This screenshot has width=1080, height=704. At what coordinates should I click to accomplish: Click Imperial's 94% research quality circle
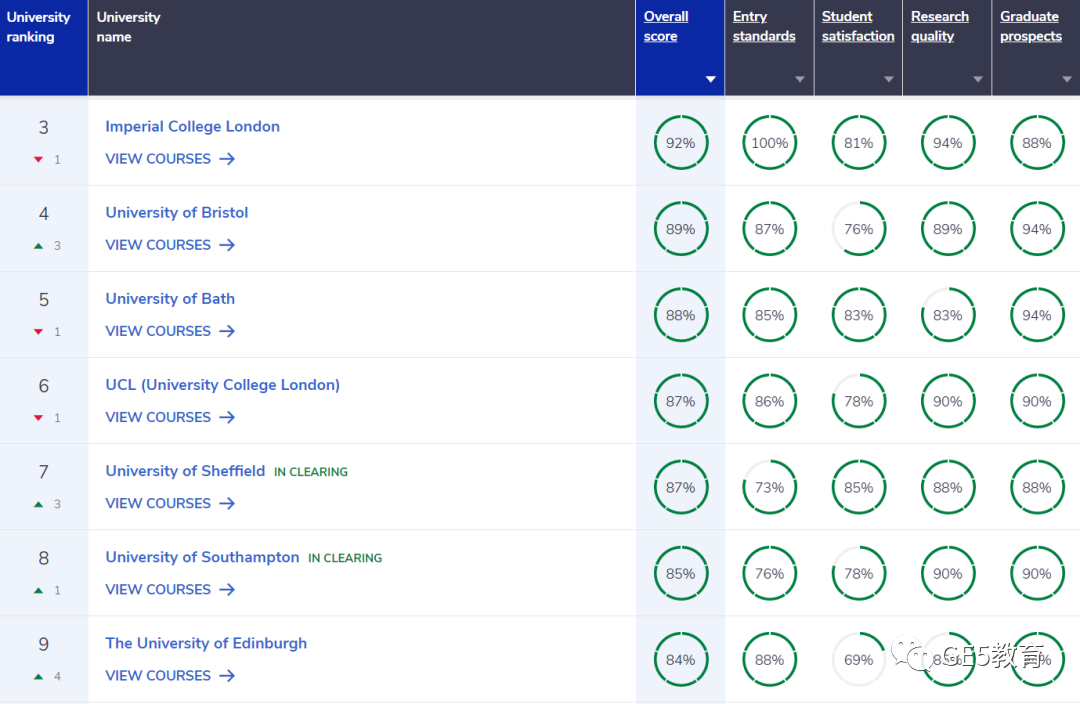(x=948, y=143)
